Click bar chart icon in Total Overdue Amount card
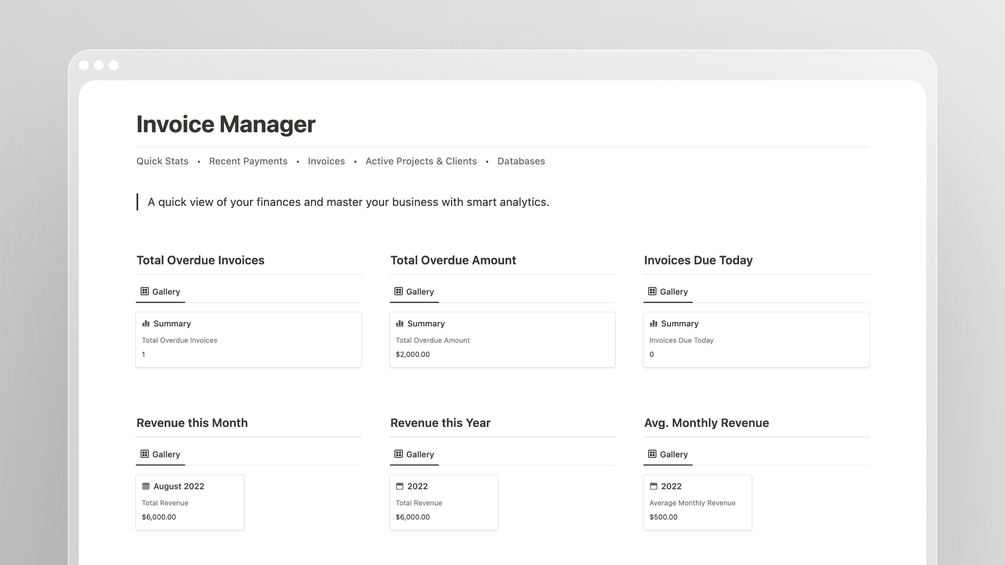 click(399, 323)
